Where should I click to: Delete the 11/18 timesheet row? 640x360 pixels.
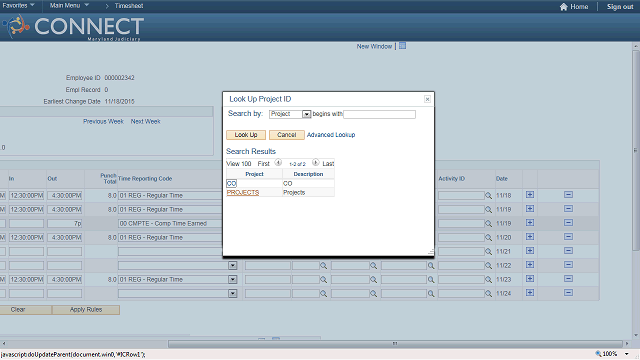(568, 195)
